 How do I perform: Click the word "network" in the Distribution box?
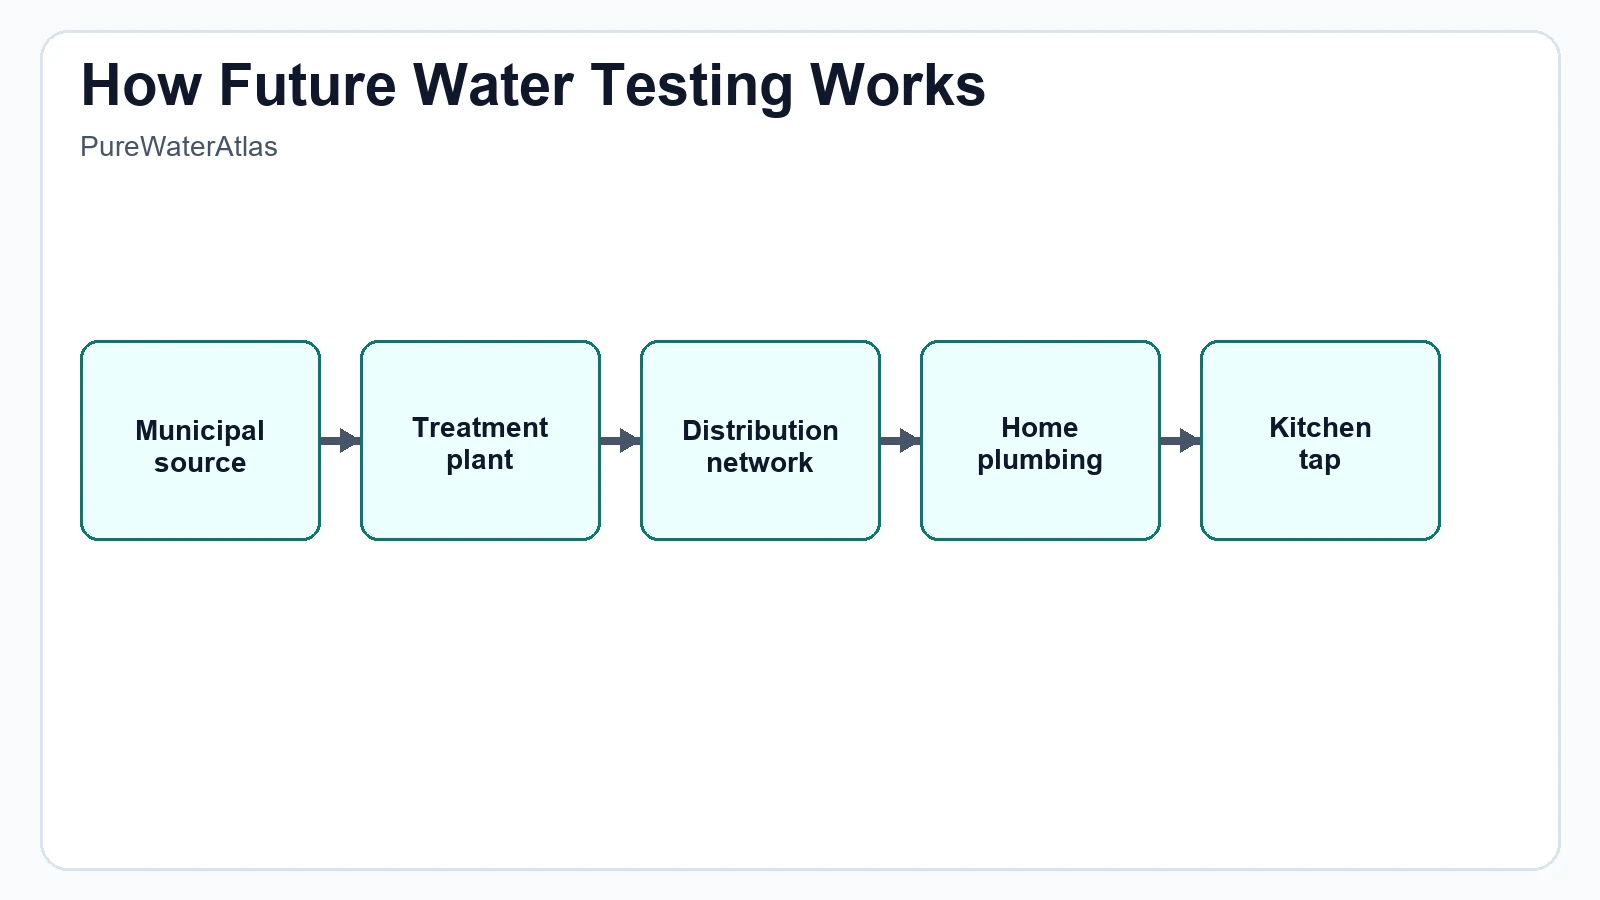click(760, 462)
